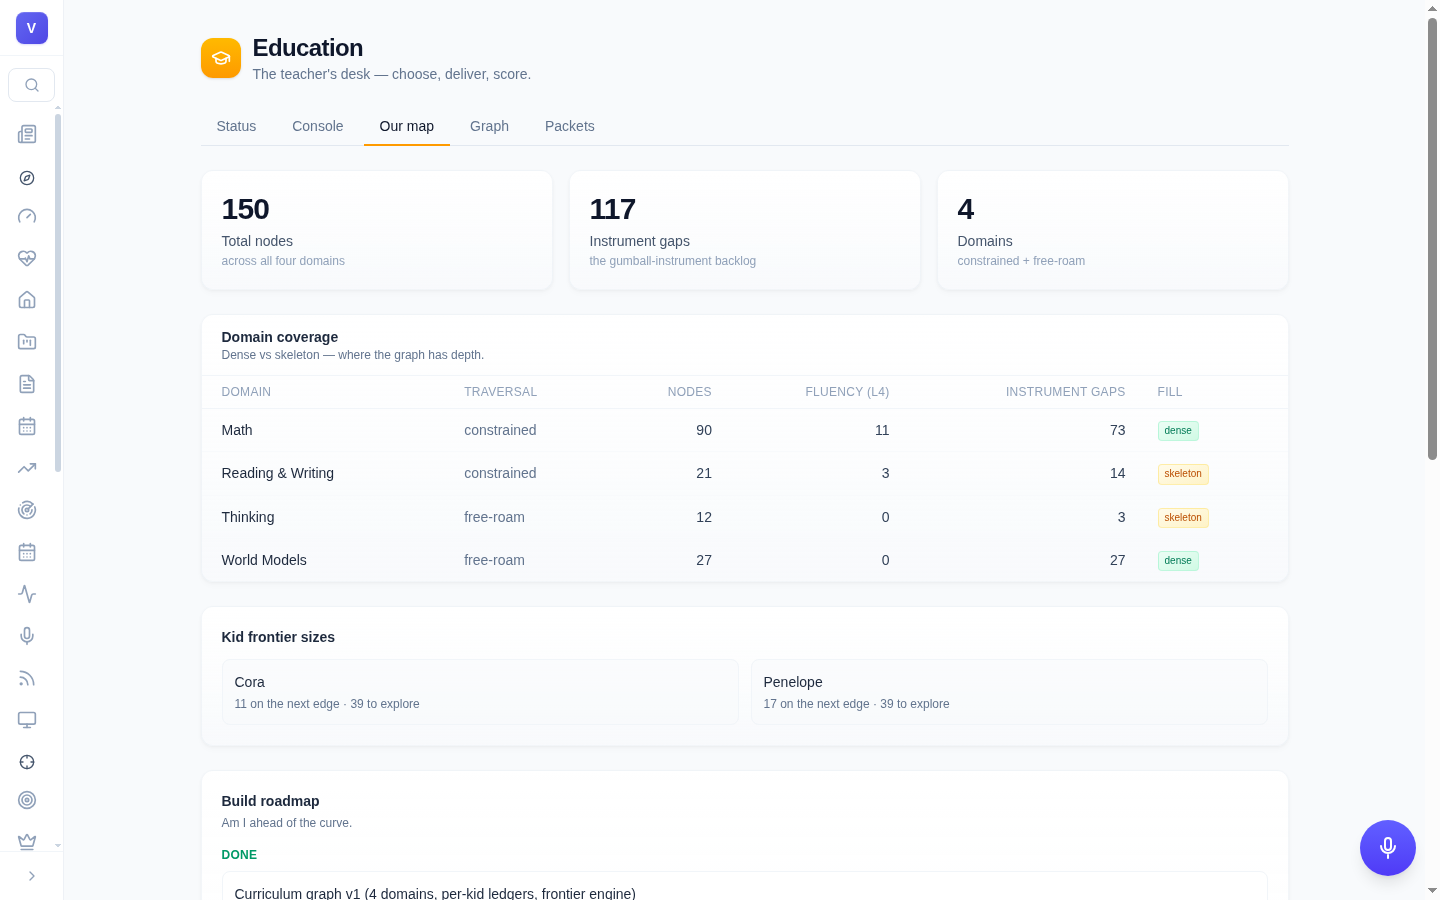The image size is (1440, 900).
Task: Click the RSS feed sidebar icon
Action: [x=27, y=678]
